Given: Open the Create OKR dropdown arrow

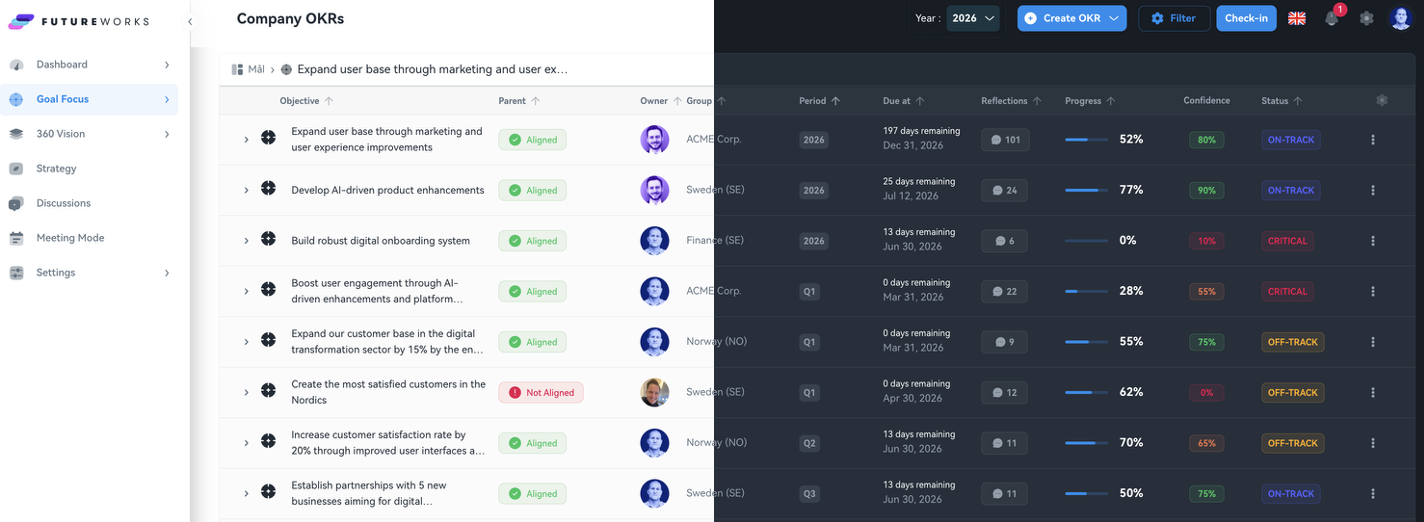Looking at the screenshot, I should click(1114, 18).
